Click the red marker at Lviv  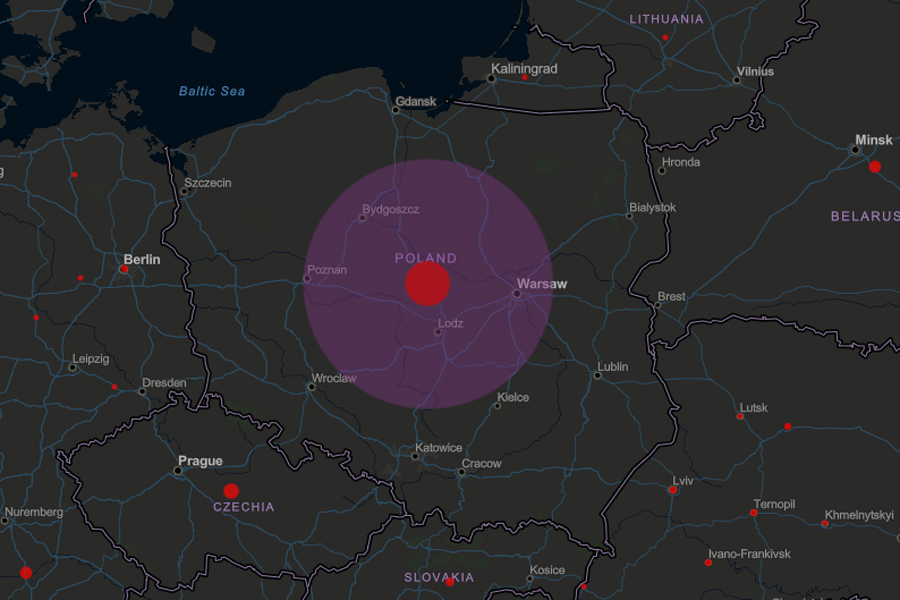(x=673, y=490)
